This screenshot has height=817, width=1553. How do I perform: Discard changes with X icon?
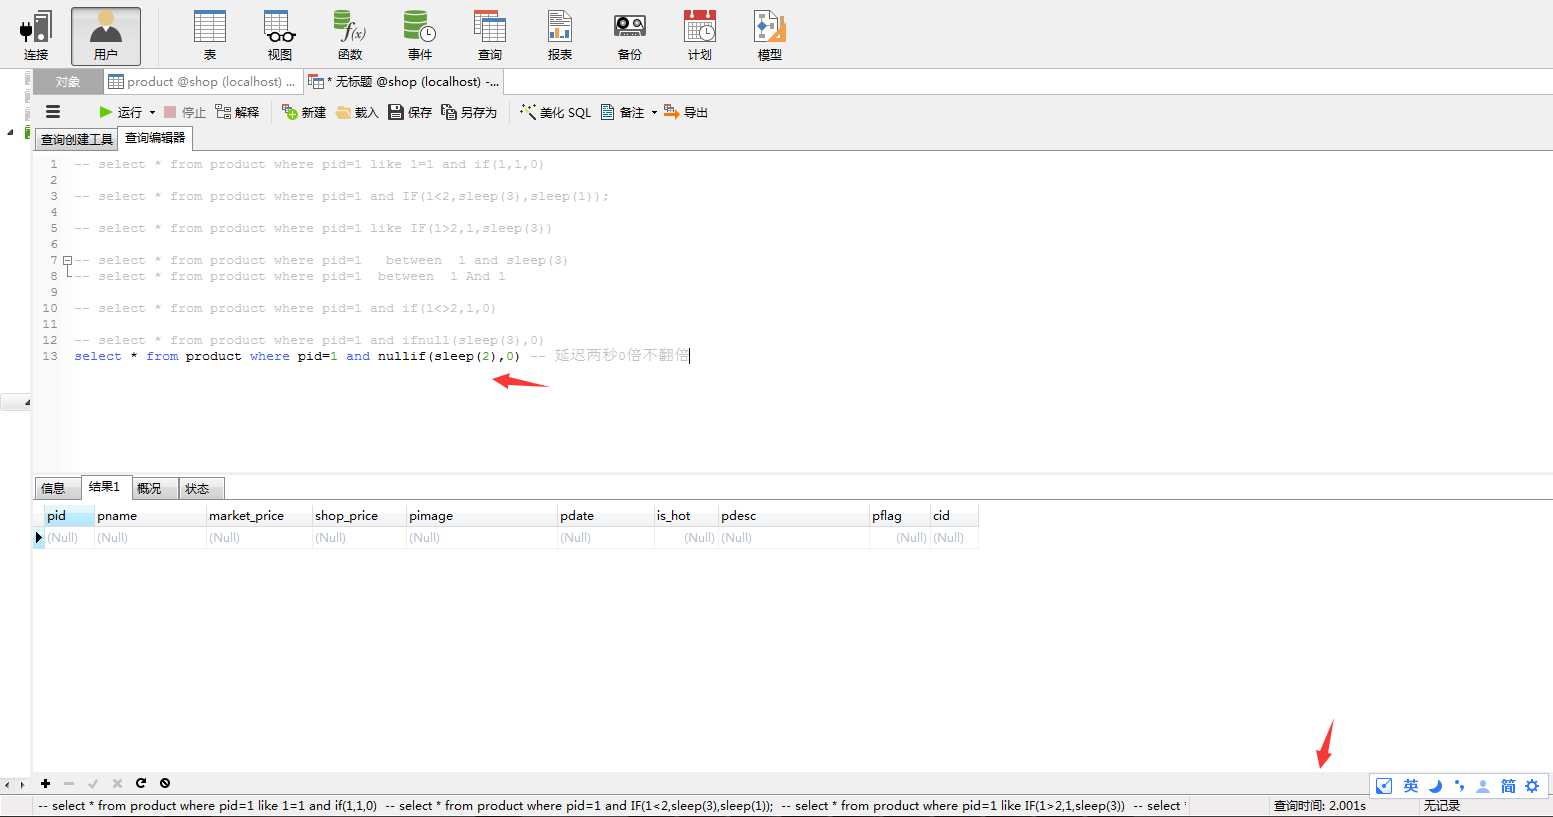[117, 784]
